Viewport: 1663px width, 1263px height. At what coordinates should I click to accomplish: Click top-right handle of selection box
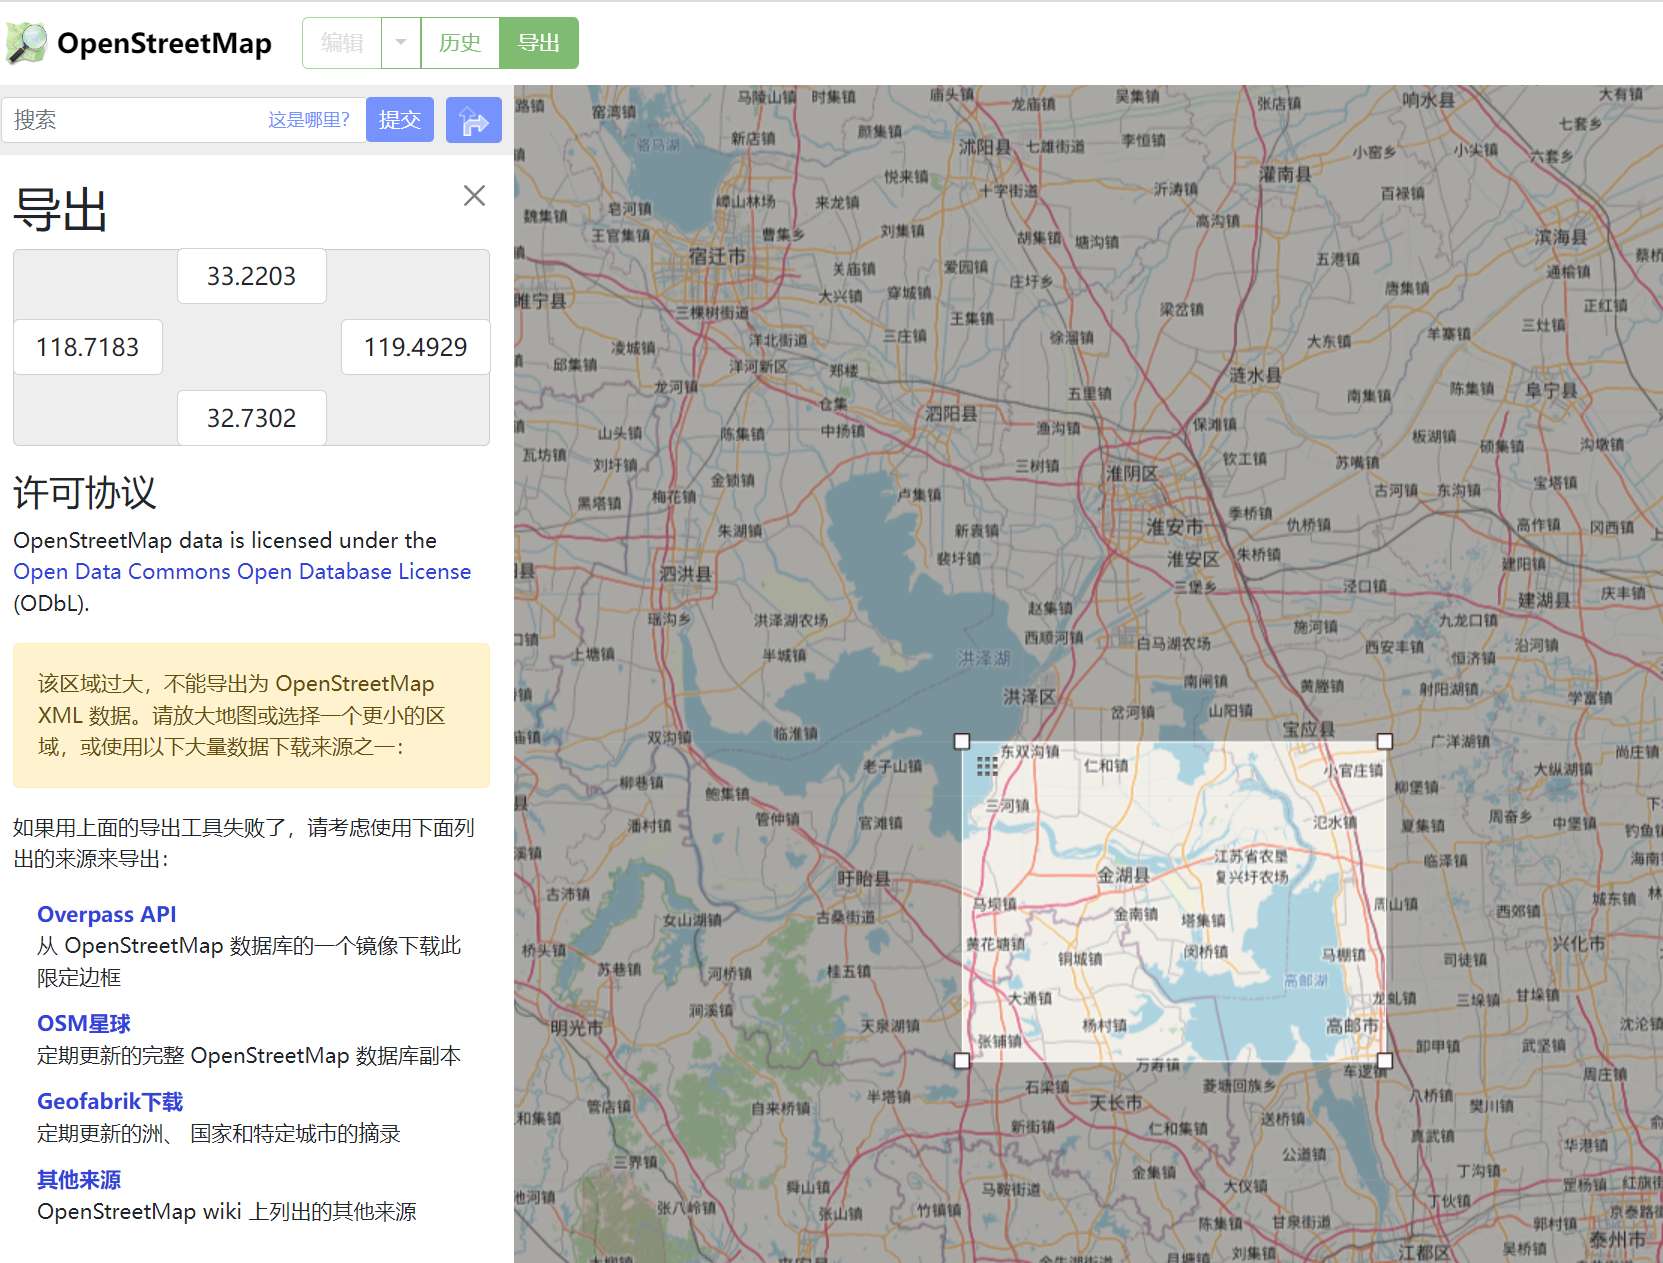(1385, 741)
